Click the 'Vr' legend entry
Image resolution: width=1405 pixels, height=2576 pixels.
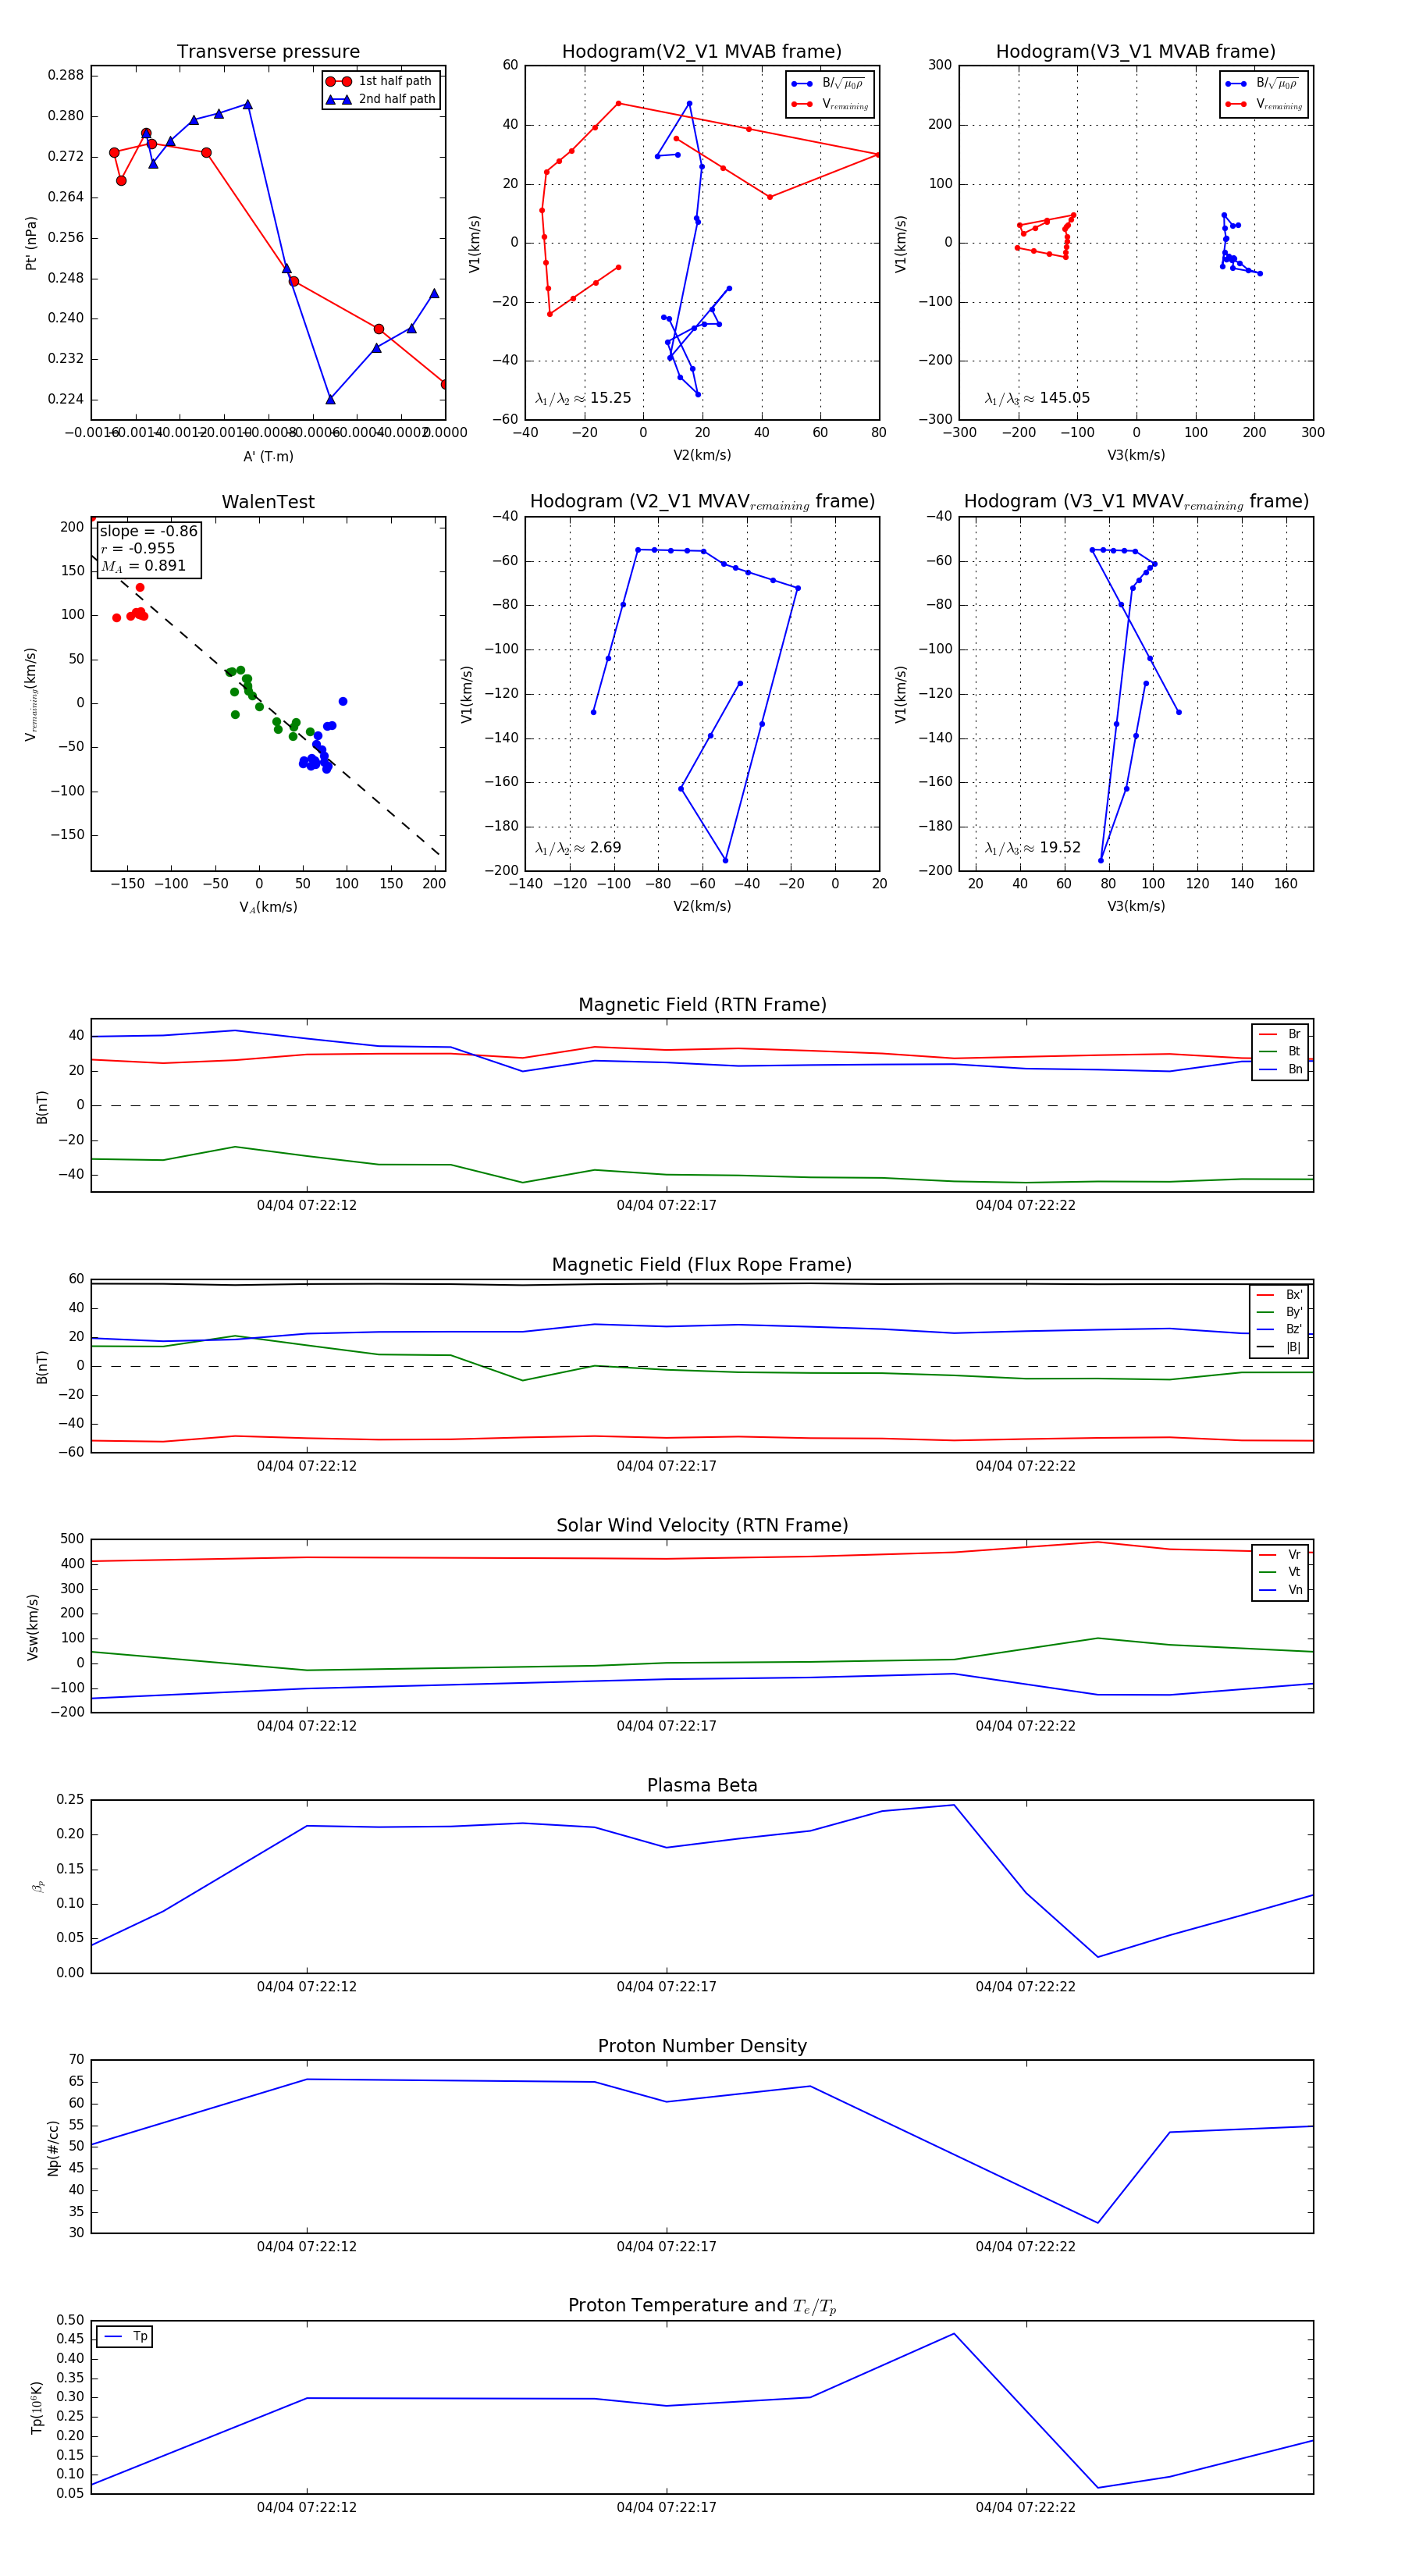click(x=1280, y=1555)
